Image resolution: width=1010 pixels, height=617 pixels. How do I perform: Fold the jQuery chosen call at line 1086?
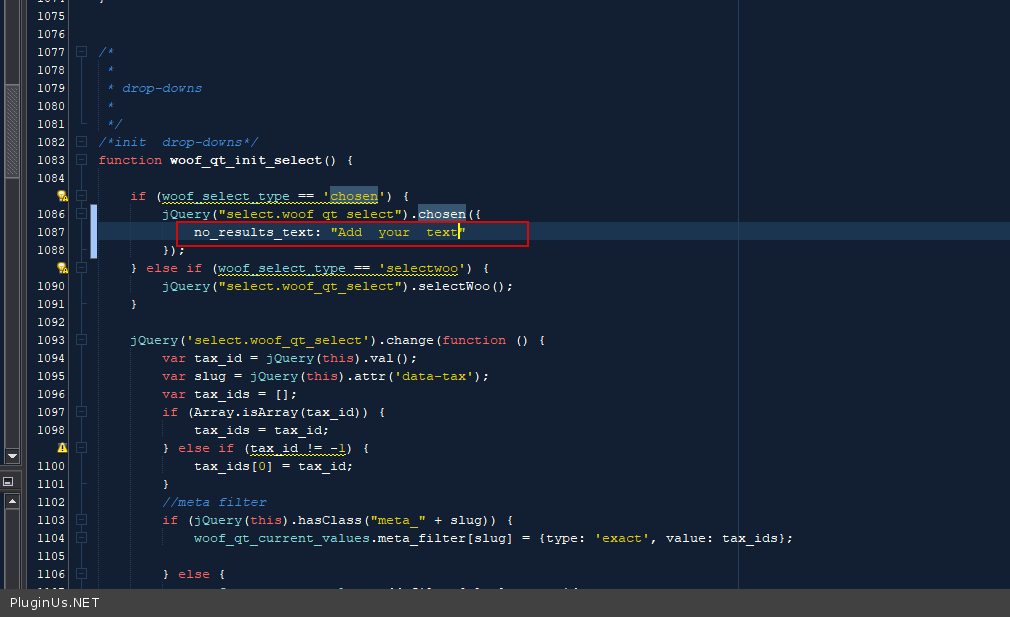[82, 214]
